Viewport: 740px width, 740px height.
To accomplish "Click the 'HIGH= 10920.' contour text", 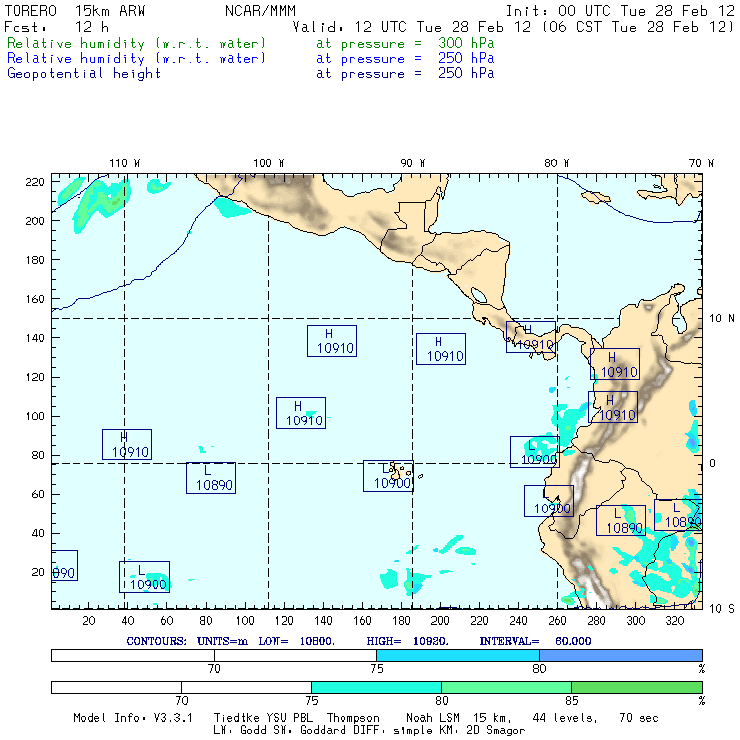I will tap(407, 641).
